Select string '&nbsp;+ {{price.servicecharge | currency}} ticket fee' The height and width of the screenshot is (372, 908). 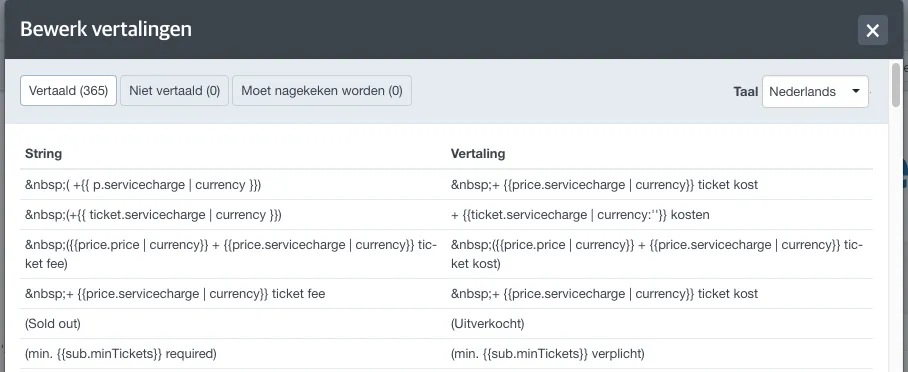175,294
